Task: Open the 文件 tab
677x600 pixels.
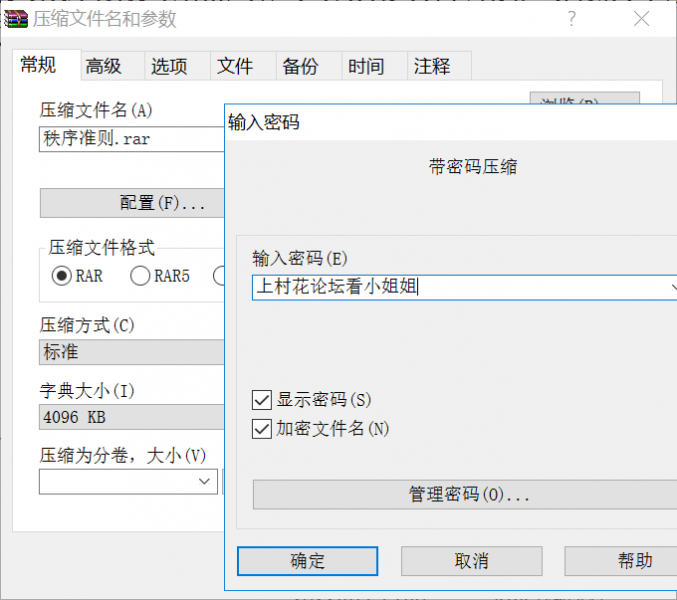Action: click(235, 66)
